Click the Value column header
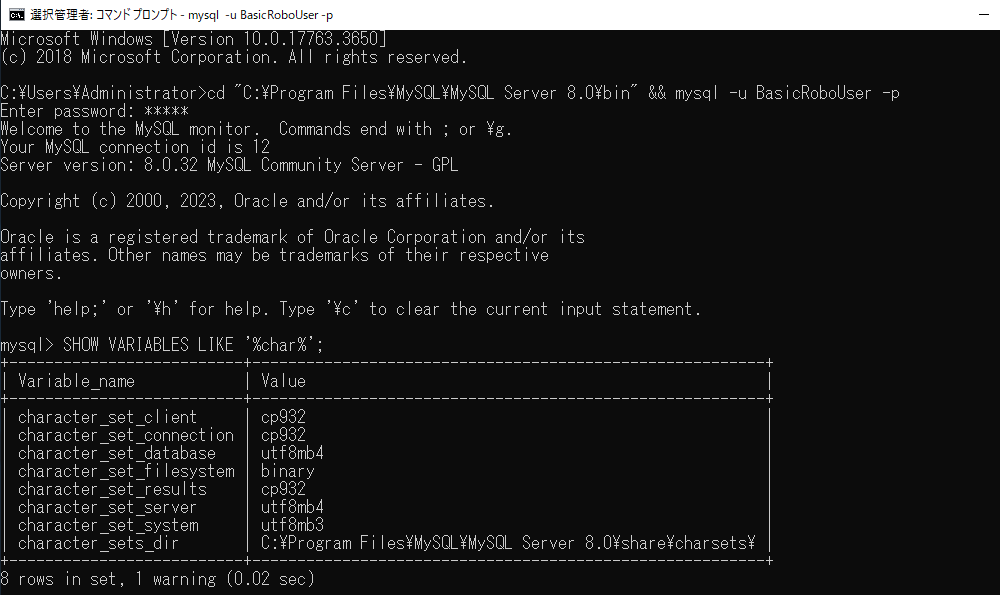 (x=283, y=381)
